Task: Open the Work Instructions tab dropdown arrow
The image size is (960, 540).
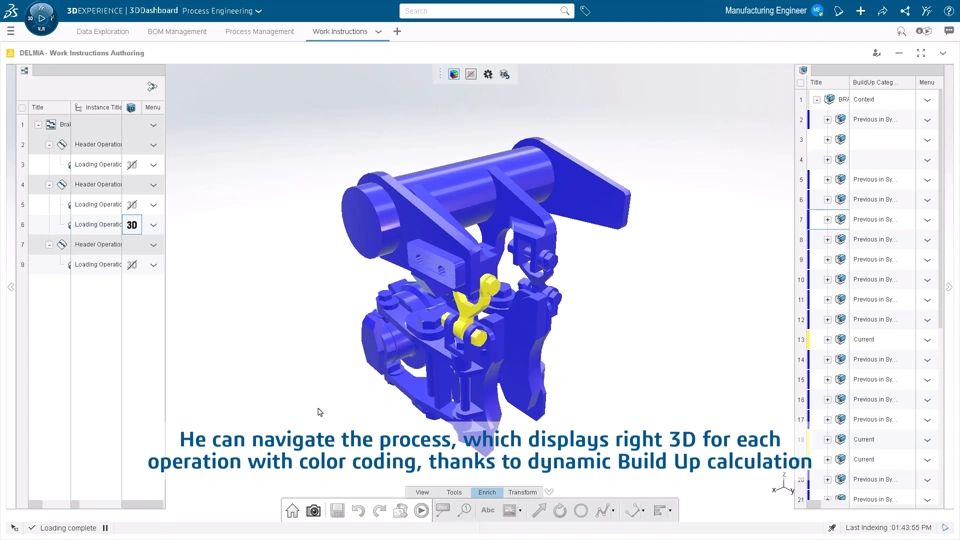Action: pos(378,32)
